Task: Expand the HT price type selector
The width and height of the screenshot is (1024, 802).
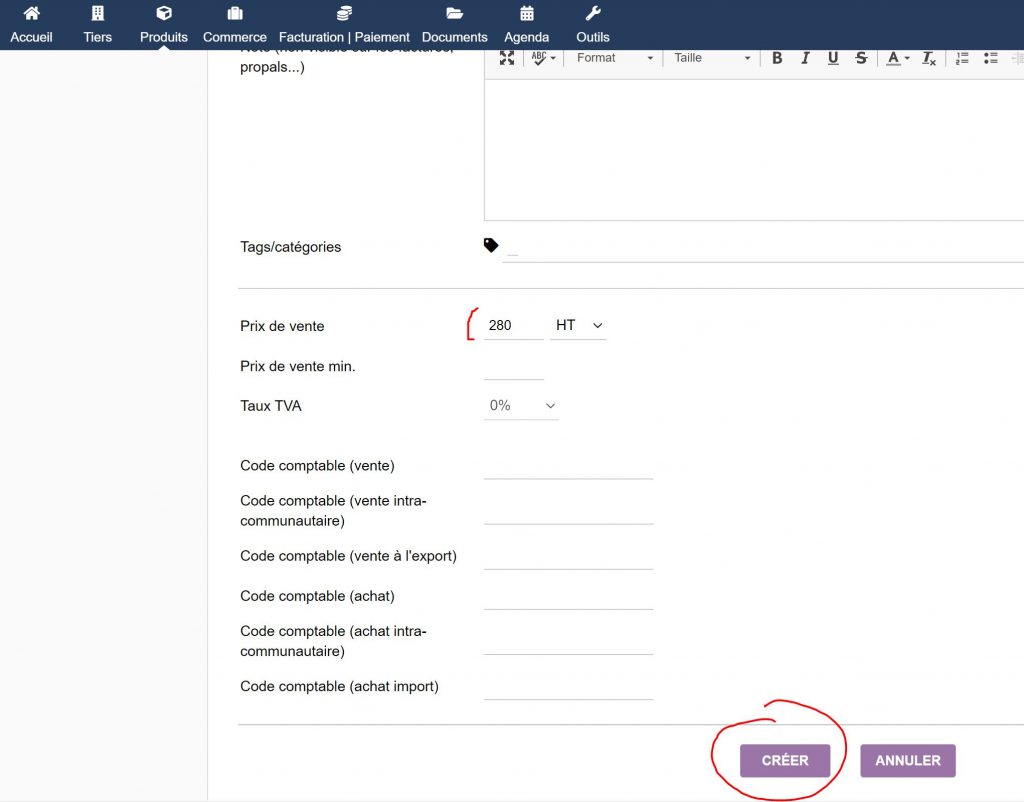Action: pyautogui.click(x=578, y=324)
